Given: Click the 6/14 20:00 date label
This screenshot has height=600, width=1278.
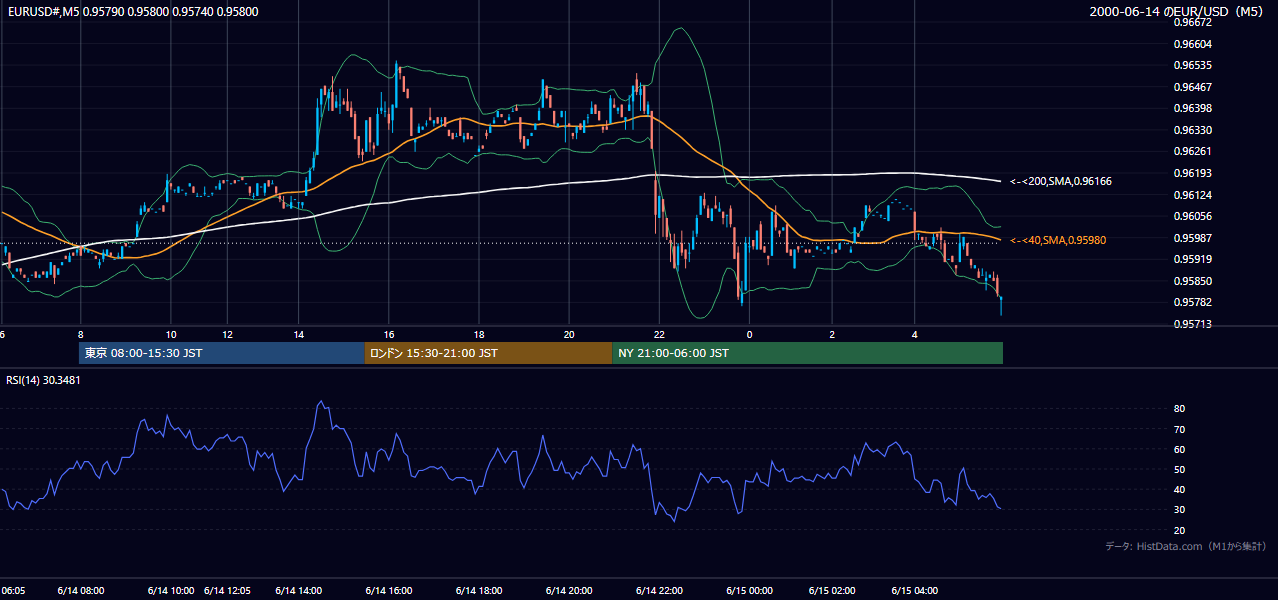Looking at the screenshot, I should pos(569,590).
